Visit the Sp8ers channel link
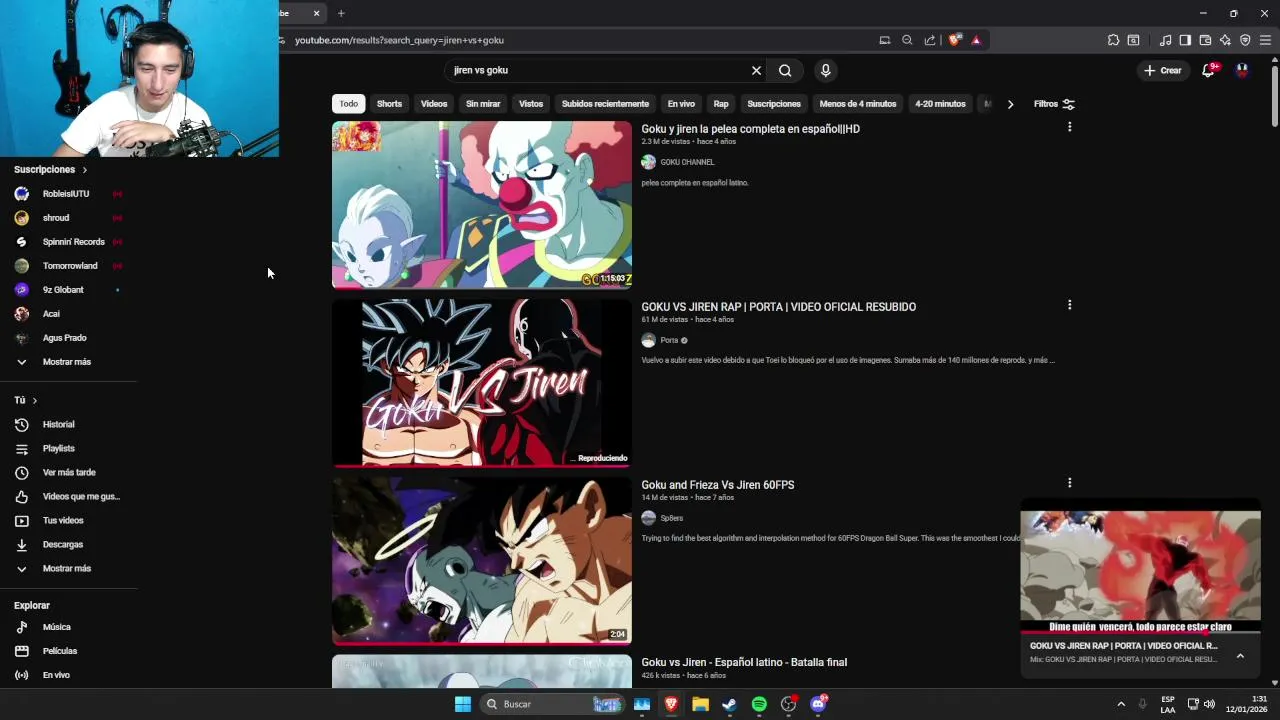The height and width of the screenshot is (720, 1280). 671,518
